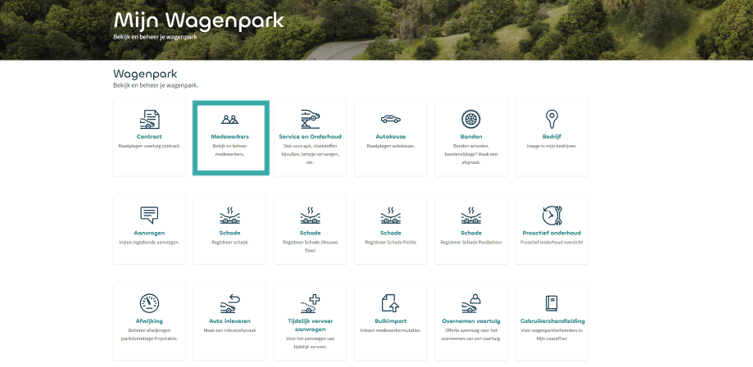Select Afwijking description about jaarkilometrage Prijsmatrix
The image size is (753, 367).
pos(149,334)
